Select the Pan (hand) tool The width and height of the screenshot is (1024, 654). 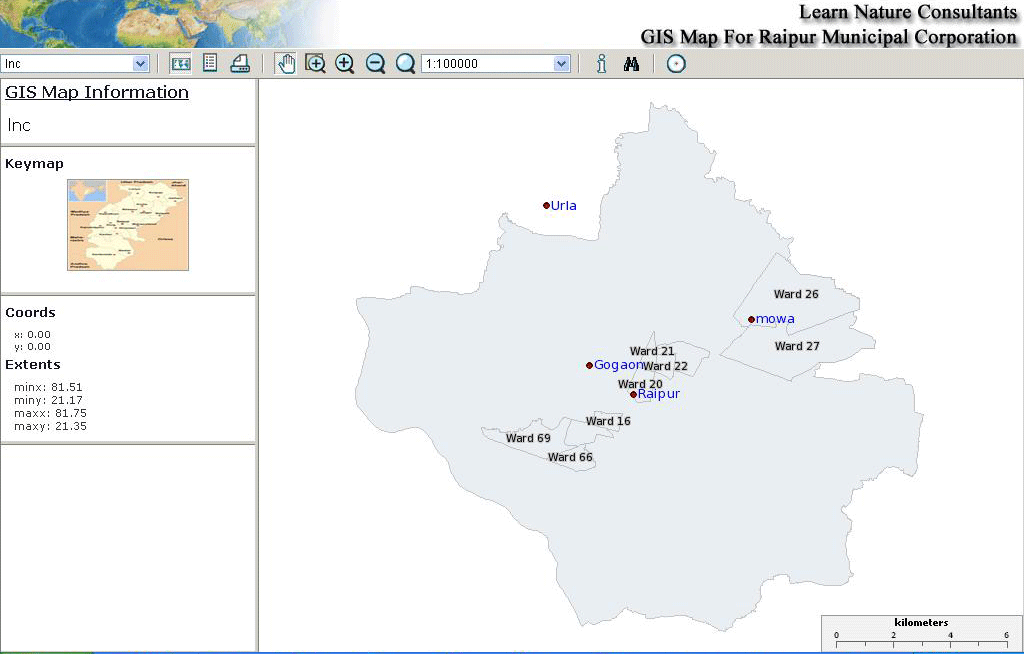[x=285, y=63]
